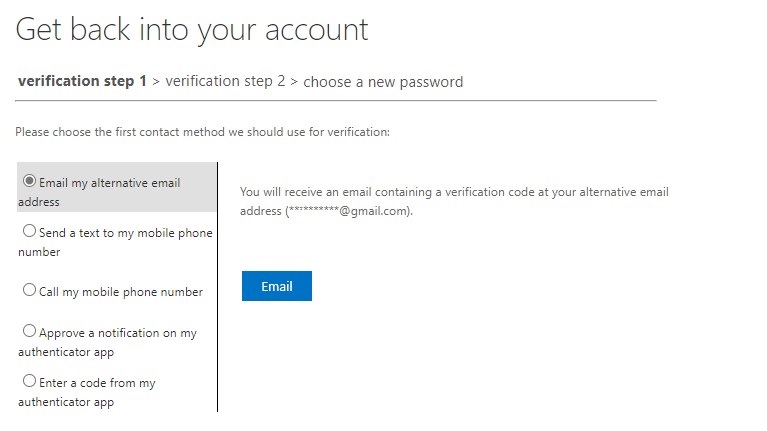Screen dimensions: 767x431
Task: Choose the Enter a code radio button
Action: coord(29,381)
